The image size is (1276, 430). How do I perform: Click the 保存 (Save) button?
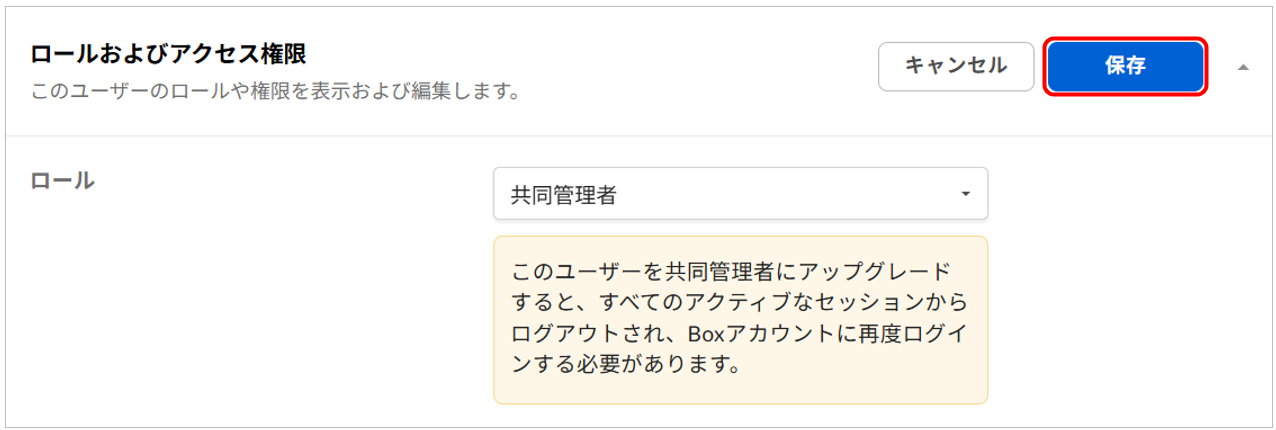tap(1125, 67)
